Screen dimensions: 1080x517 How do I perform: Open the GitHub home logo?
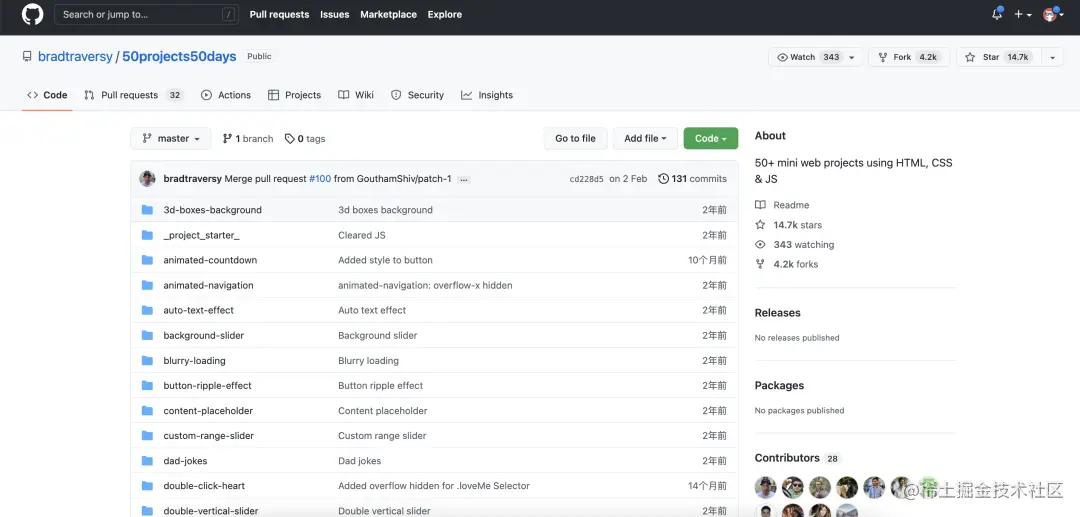click(32, 14)
